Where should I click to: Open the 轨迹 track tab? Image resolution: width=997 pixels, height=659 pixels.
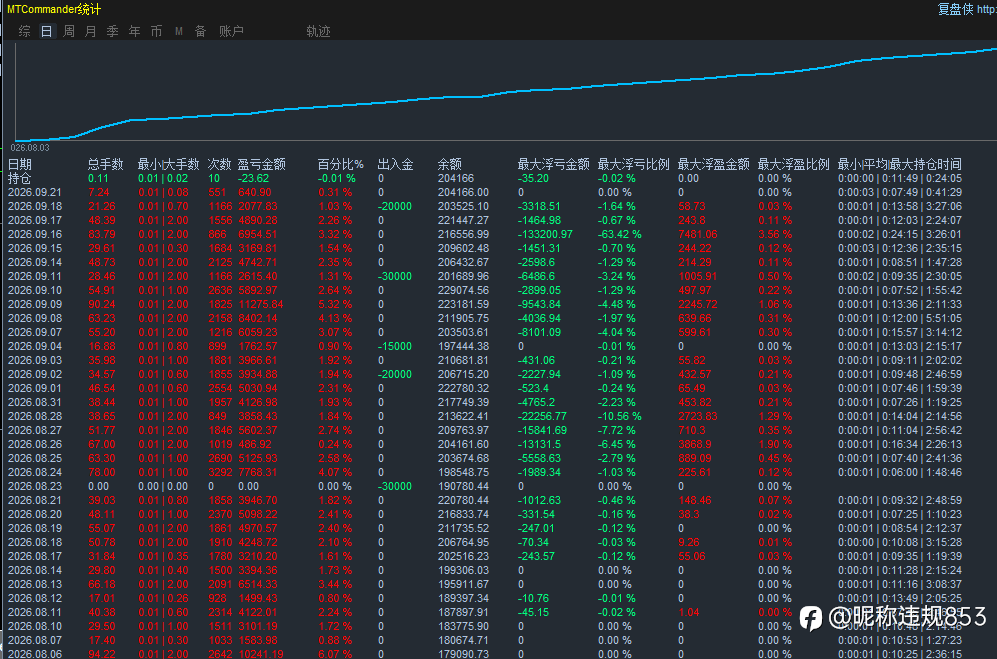click(319, 31)
